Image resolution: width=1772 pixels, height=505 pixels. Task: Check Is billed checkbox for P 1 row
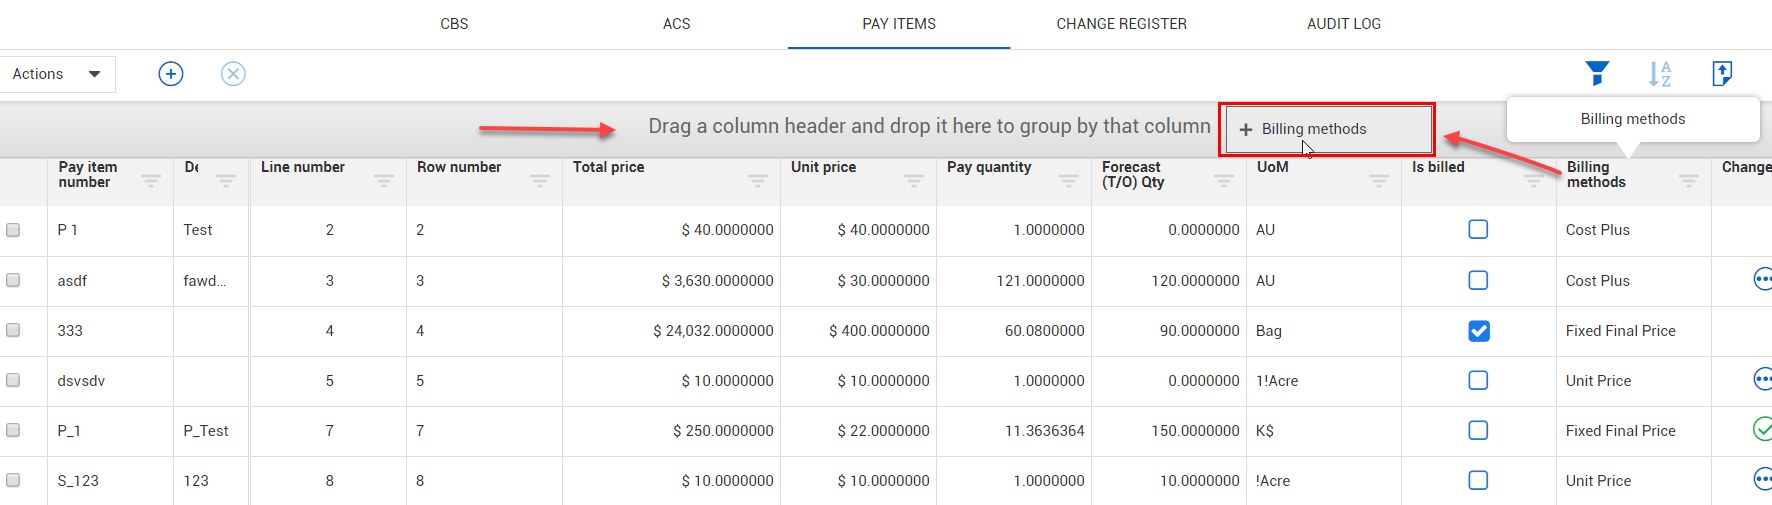[x=1478, y=230]
